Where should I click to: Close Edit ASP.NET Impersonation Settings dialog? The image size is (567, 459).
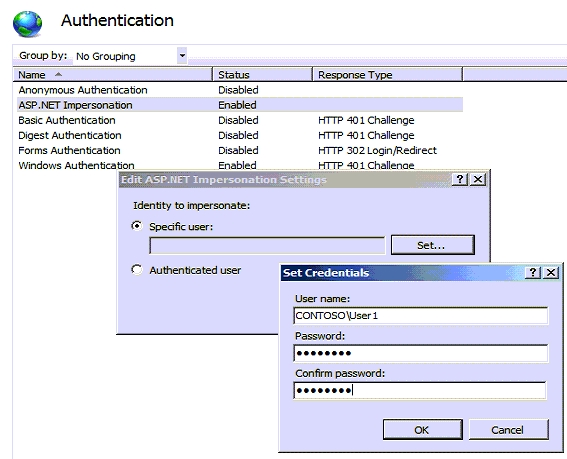pos(478,179)
